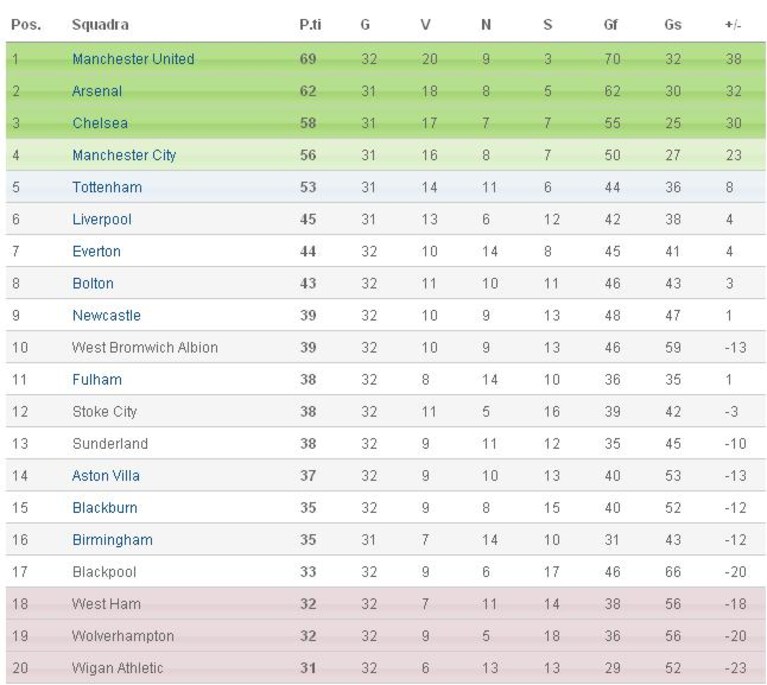Open the Fulham team link
767x685 pixels.
pos(97,380)
